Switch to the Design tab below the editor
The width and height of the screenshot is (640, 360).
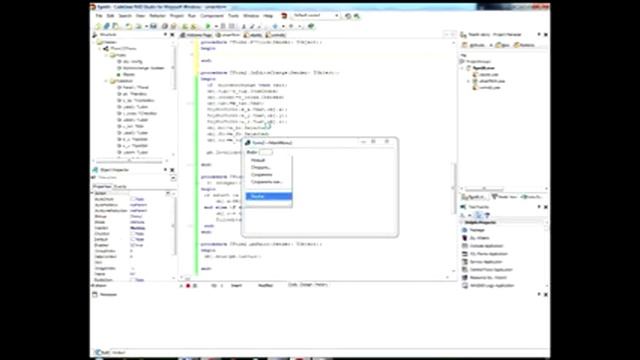pyautogui.click(x=306, y=285)
